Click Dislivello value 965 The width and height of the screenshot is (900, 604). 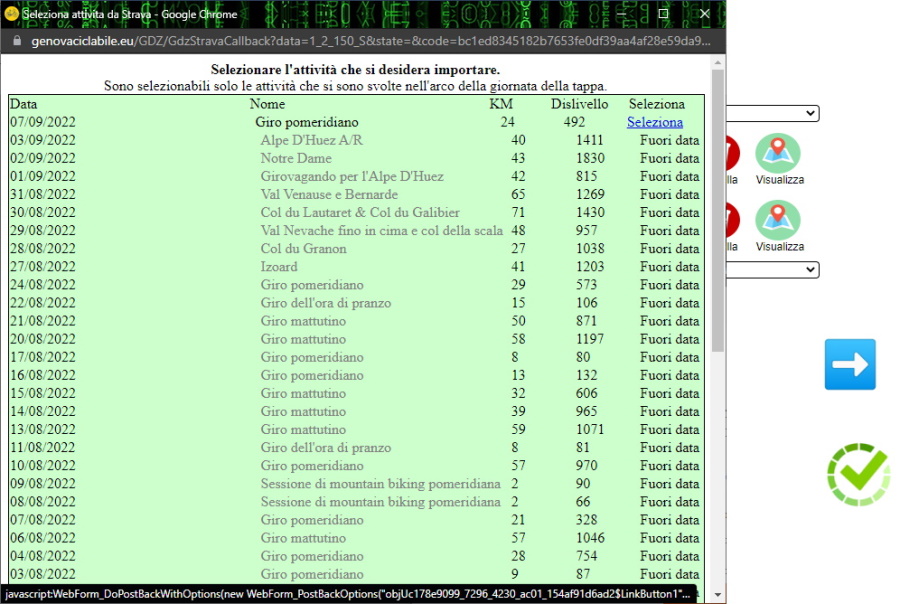pyautogui.click(x=587, y=411)
